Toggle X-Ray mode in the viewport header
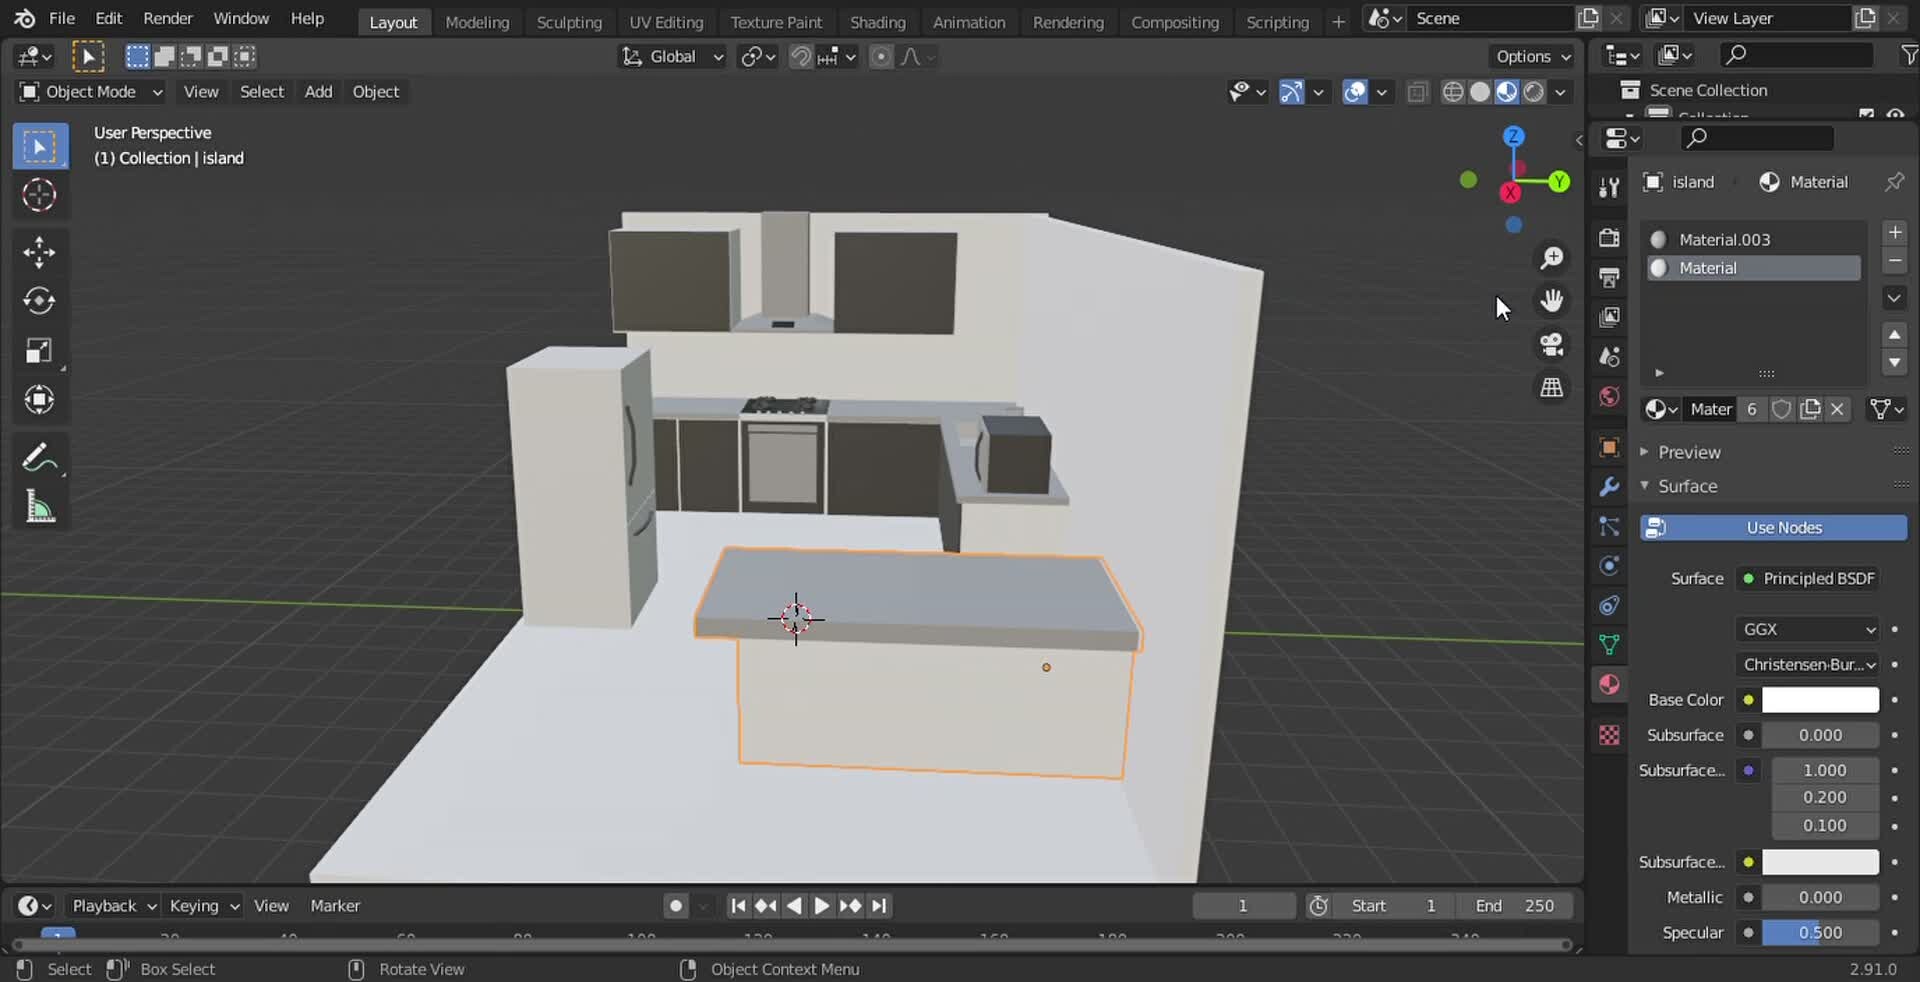 (x=1417, y=92)
